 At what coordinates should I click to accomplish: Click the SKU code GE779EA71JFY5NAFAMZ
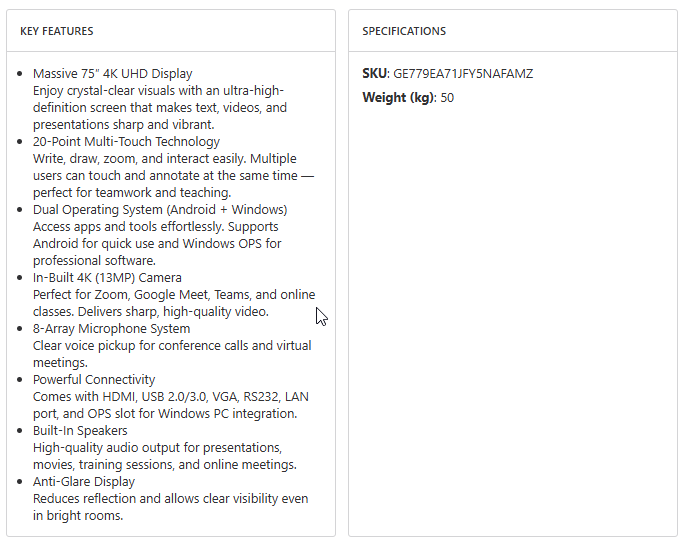(463, 74)
